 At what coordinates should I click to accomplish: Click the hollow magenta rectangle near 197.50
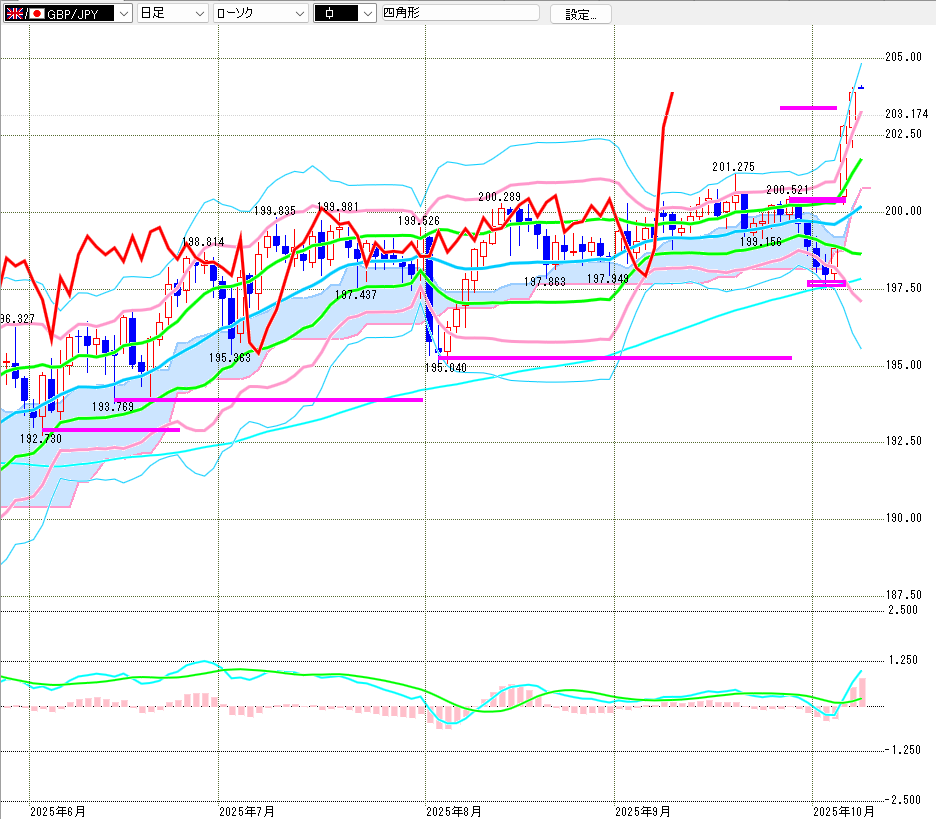826,284
